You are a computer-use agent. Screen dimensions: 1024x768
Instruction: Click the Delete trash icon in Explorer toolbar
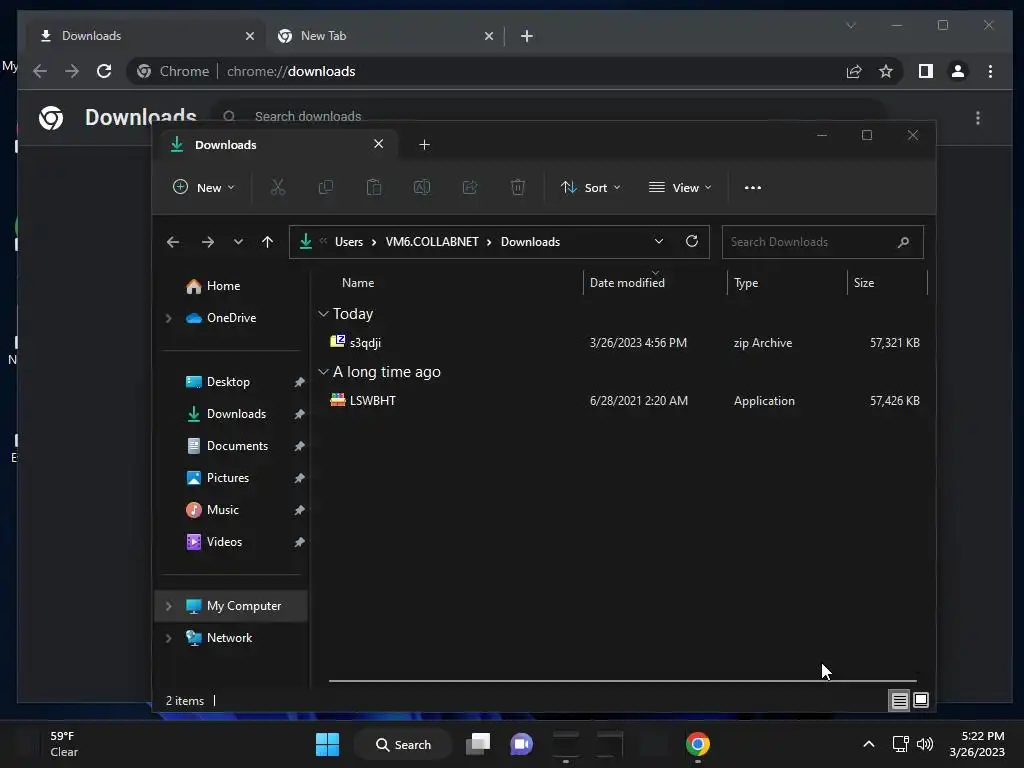click(518, 187)
